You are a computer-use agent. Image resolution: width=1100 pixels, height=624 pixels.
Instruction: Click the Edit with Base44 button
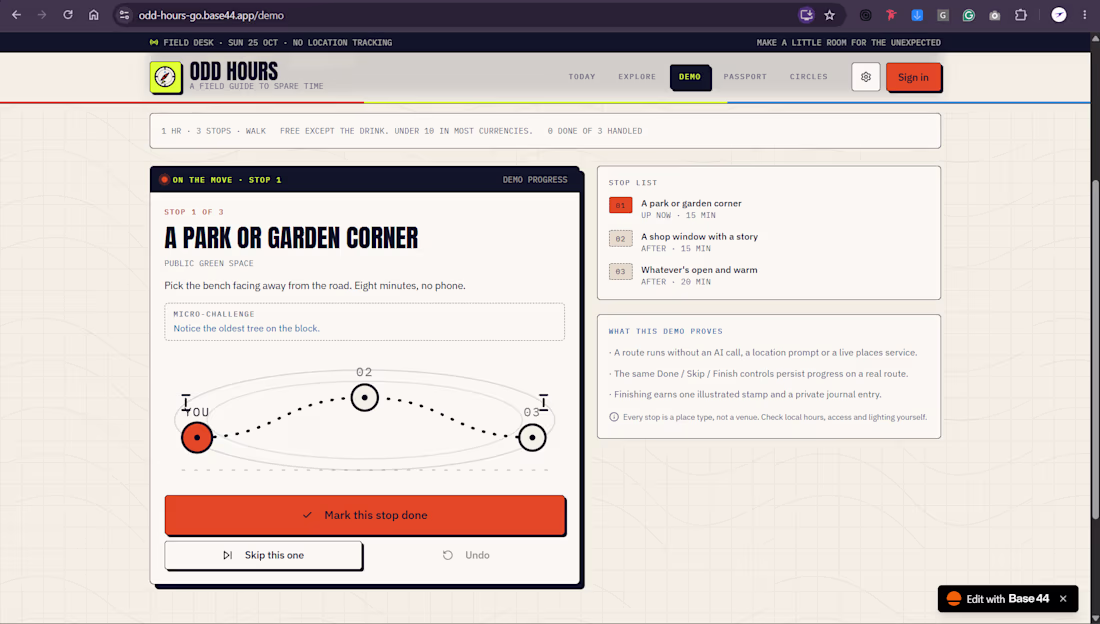pyautogui.click(x=999, y=599)
